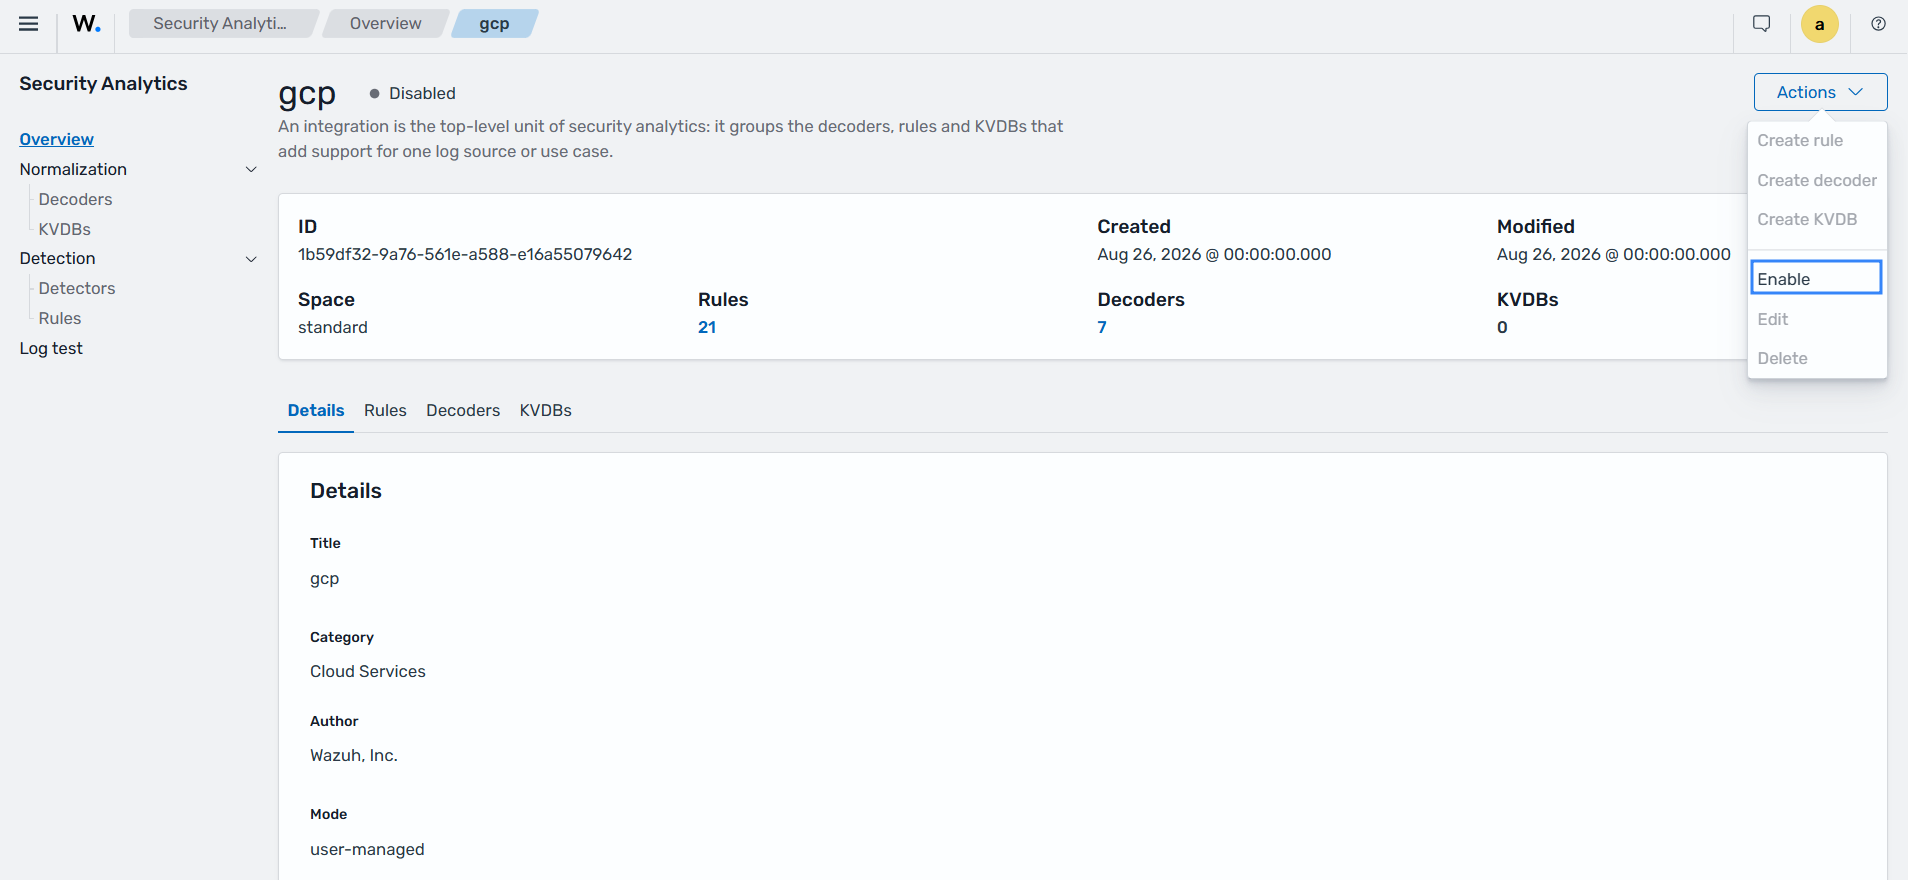
Task: Collapse the Normalization section chevron
Action: [251, 170]
